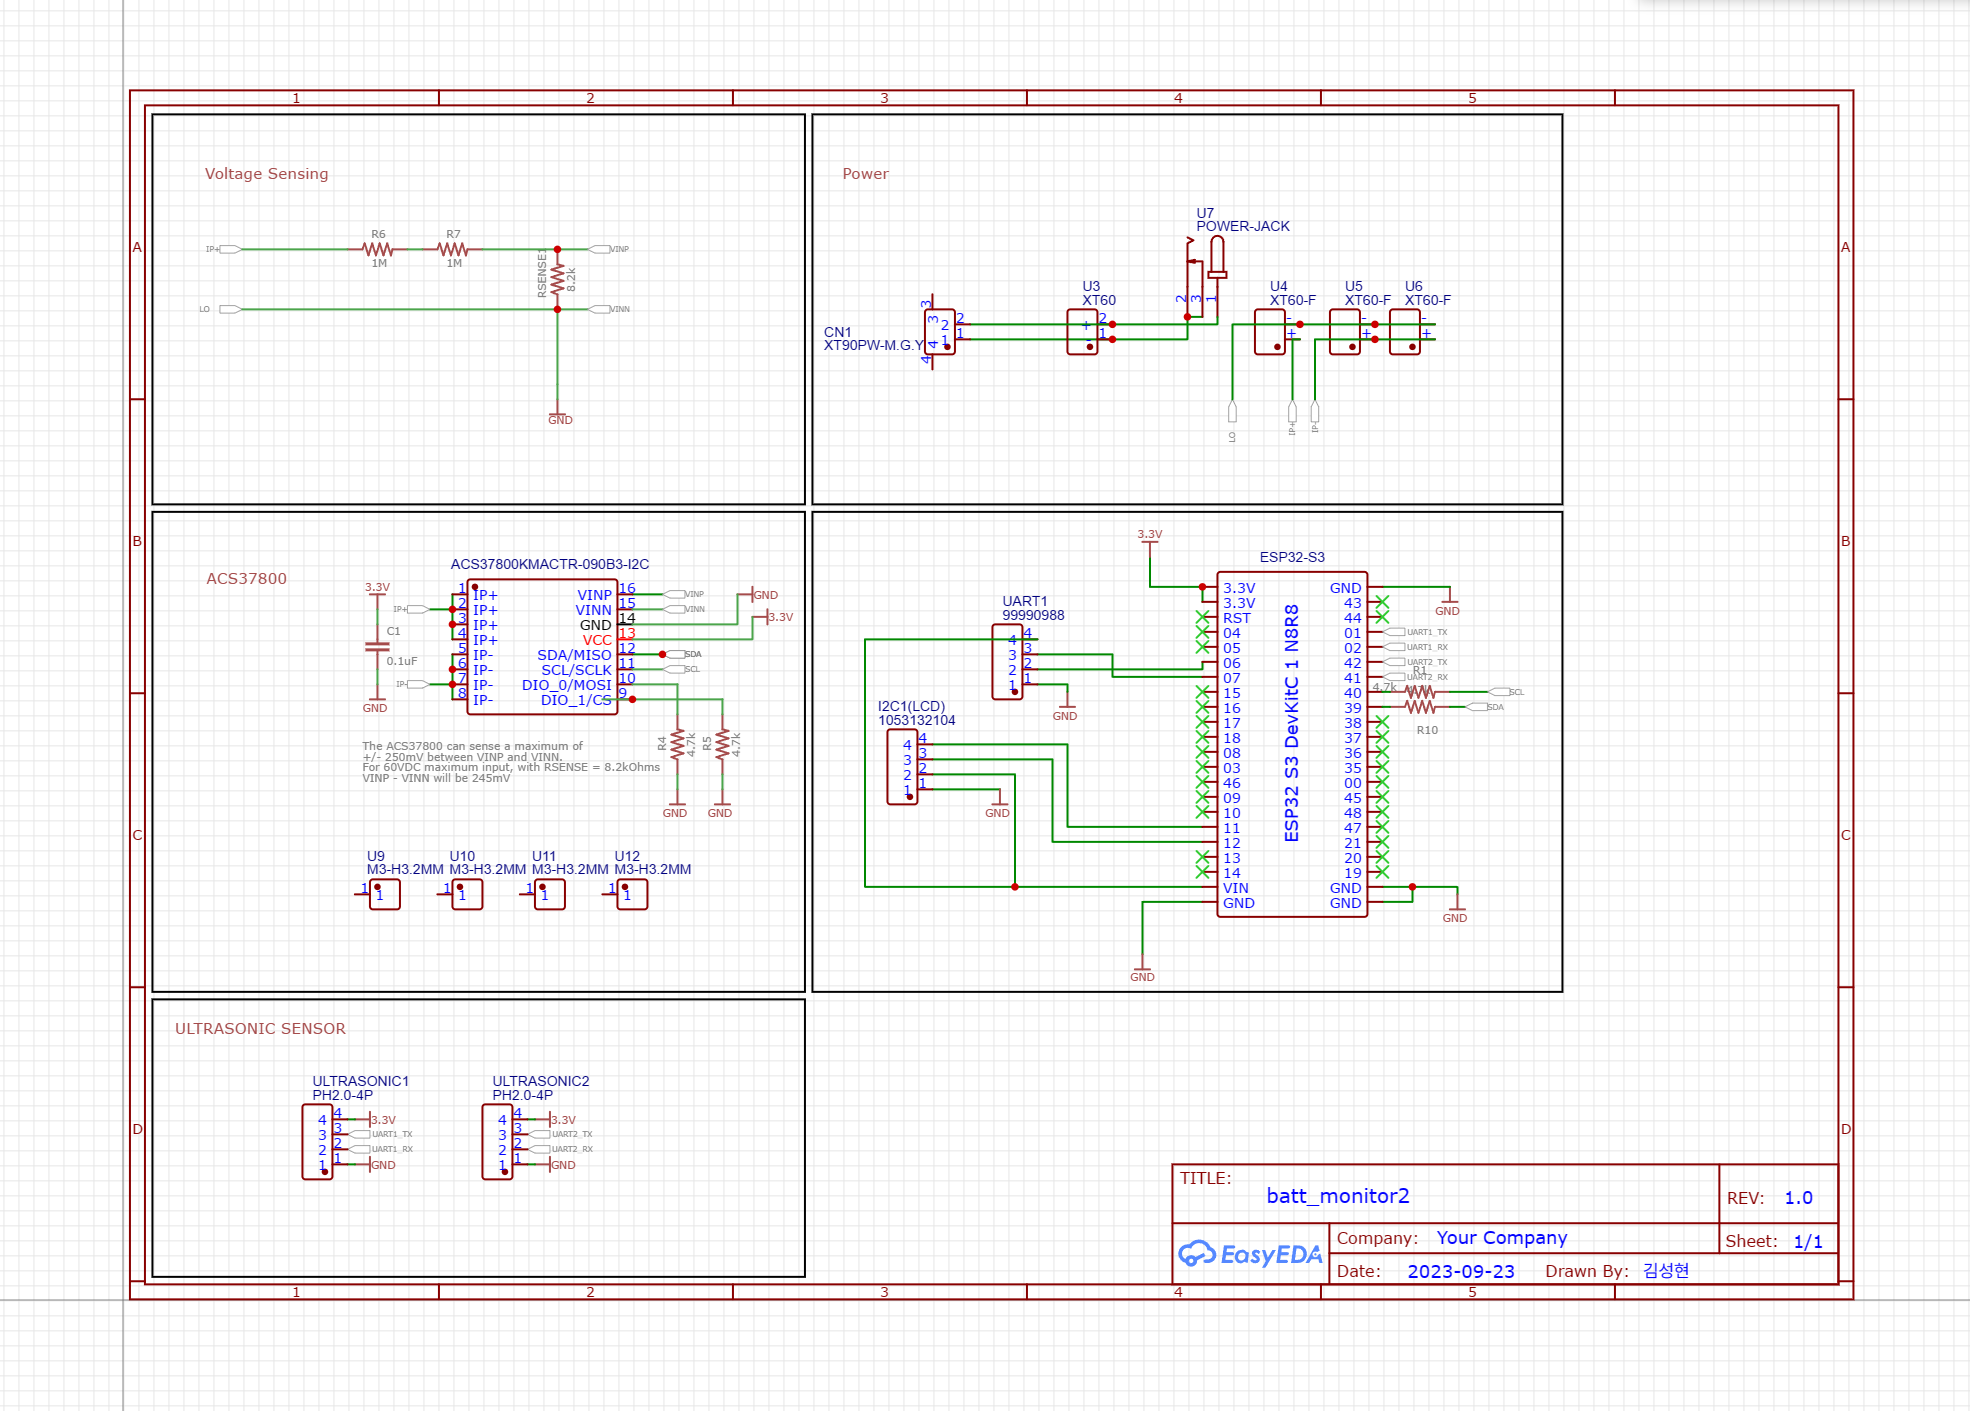
Task: Select the CN1 XT90PW connector symbol
Action: [939, 332]
